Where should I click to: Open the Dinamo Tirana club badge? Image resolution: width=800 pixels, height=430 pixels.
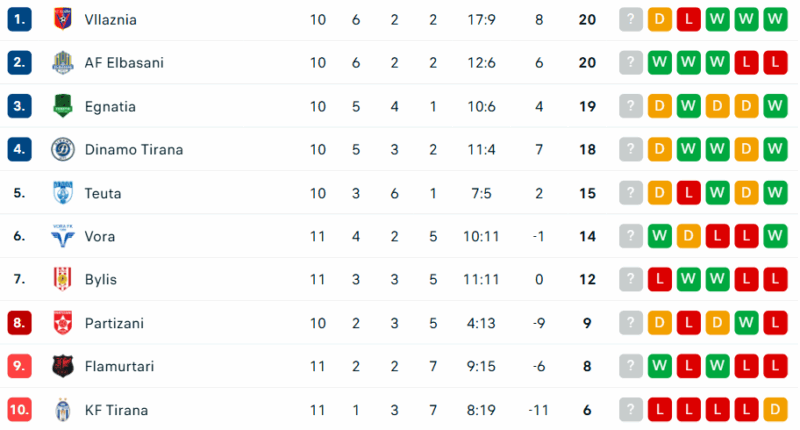click(x=63, y=150)
